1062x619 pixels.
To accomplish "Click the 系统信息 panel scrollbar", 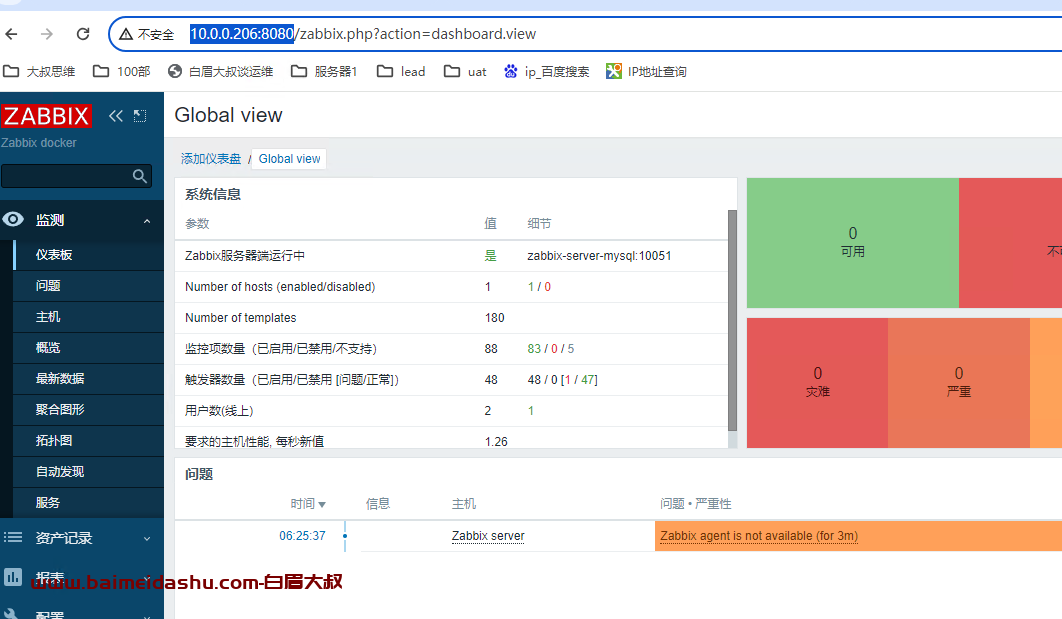I will (732, 320).
